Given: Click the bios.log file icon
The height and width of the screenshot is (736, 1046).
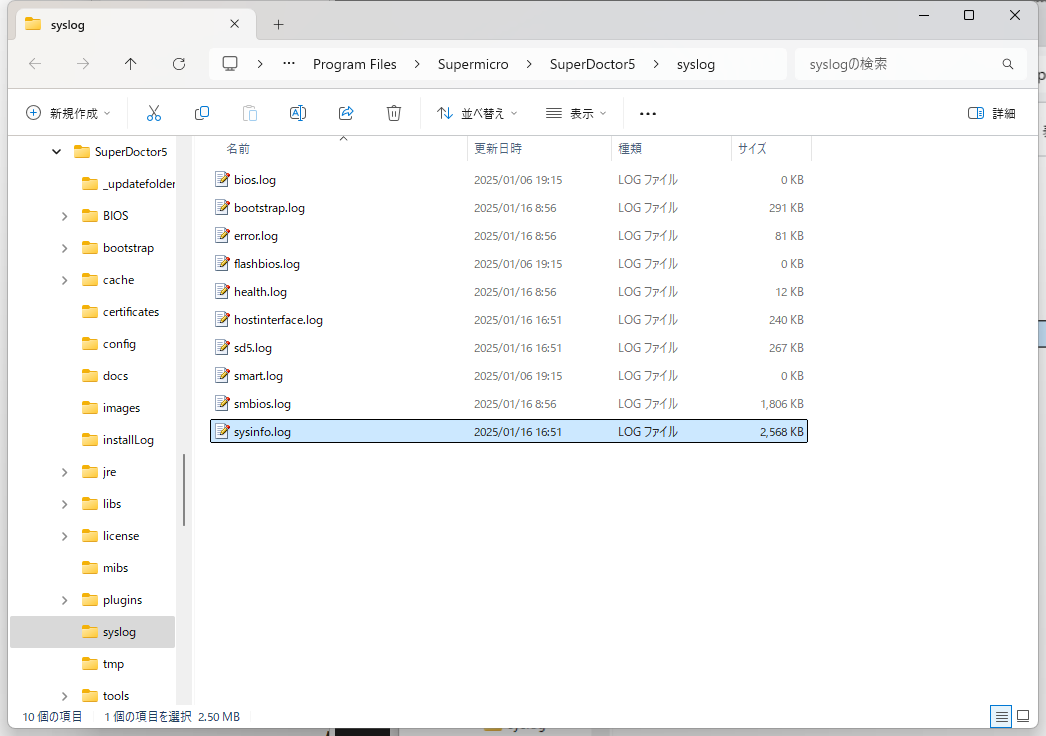Looking at the screenshot, I should click(x=222, y=179).
